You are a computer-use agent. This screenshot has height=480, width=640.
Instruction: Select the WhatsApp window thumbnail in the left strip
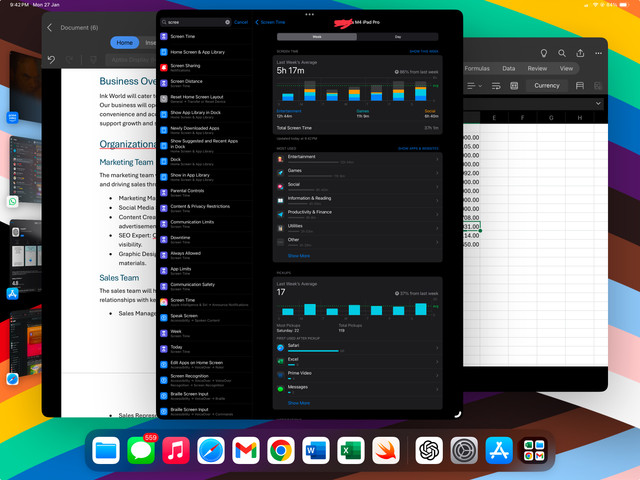coord(24,171)
